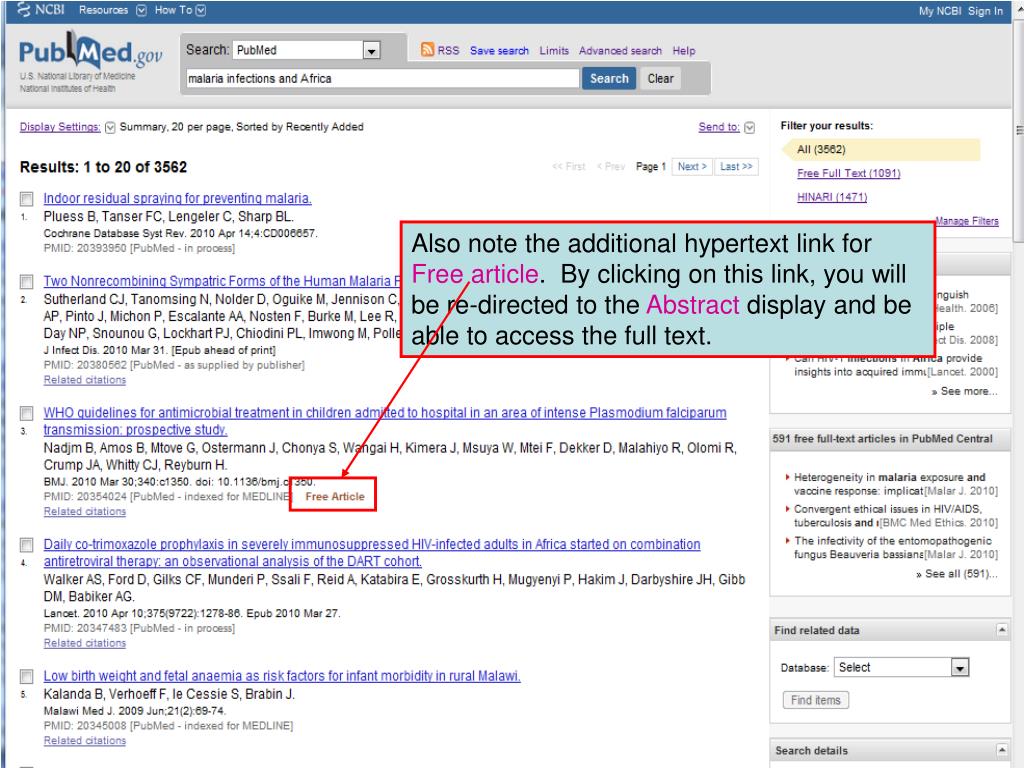Expand the Send to dropdown arrow
The width and height of the screenshot is (1024, 768).
click(750, 127)
